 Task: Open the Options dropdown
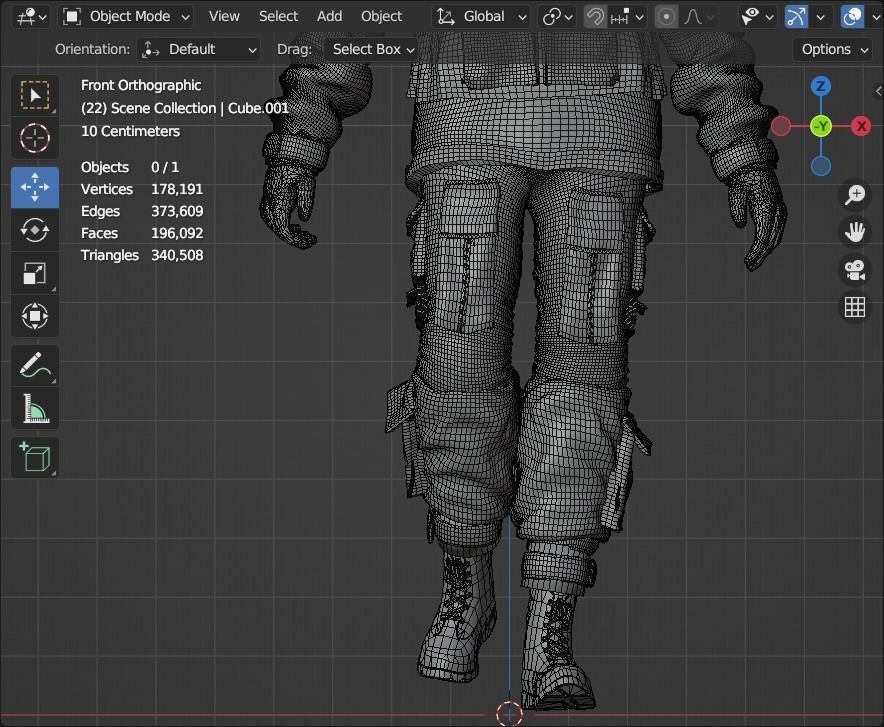coord(833,50)
